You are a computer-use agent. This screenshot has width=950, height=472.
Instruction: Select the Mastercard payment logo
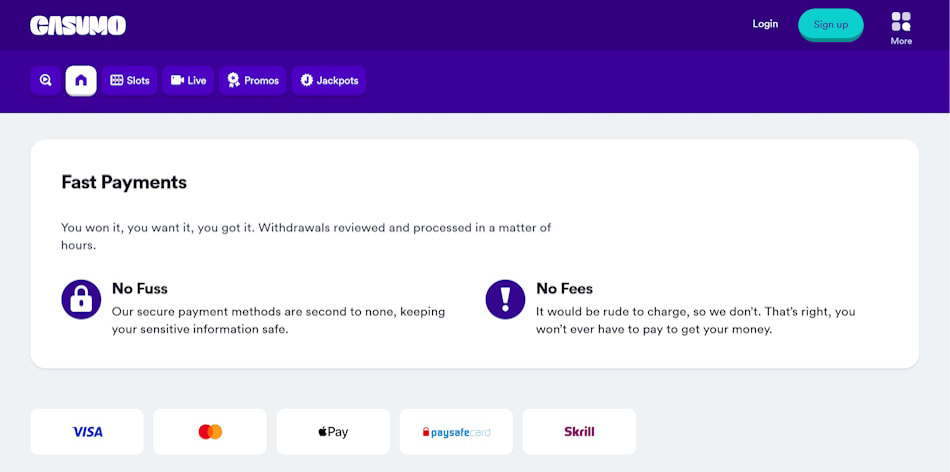pos(210,432)
